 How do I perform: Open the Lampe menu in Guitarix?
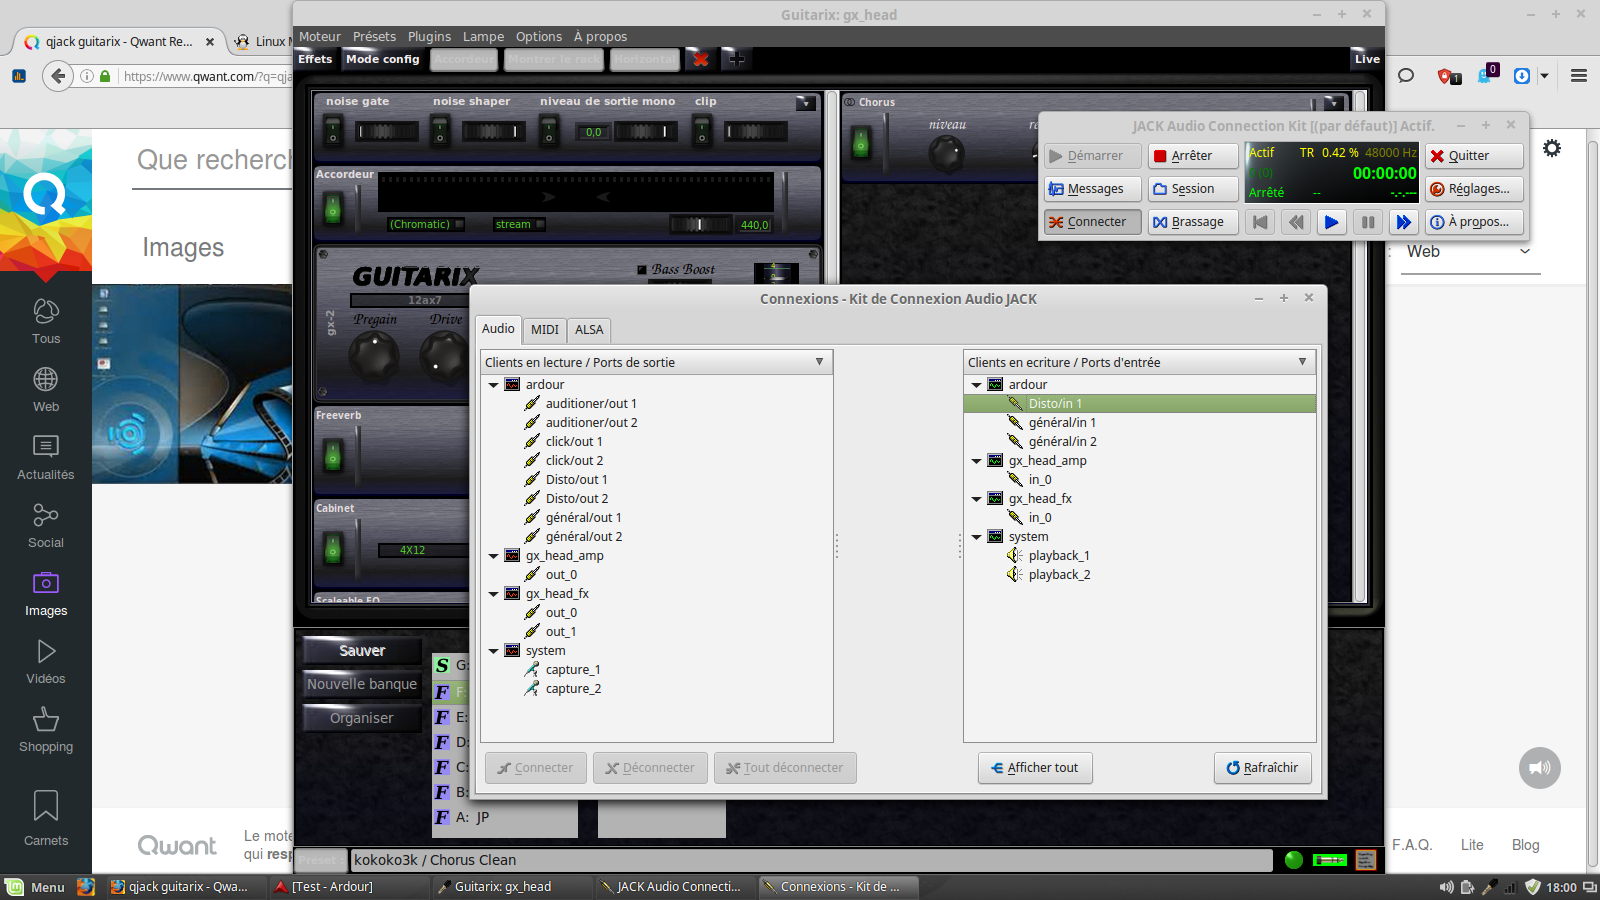coord(483,37)
